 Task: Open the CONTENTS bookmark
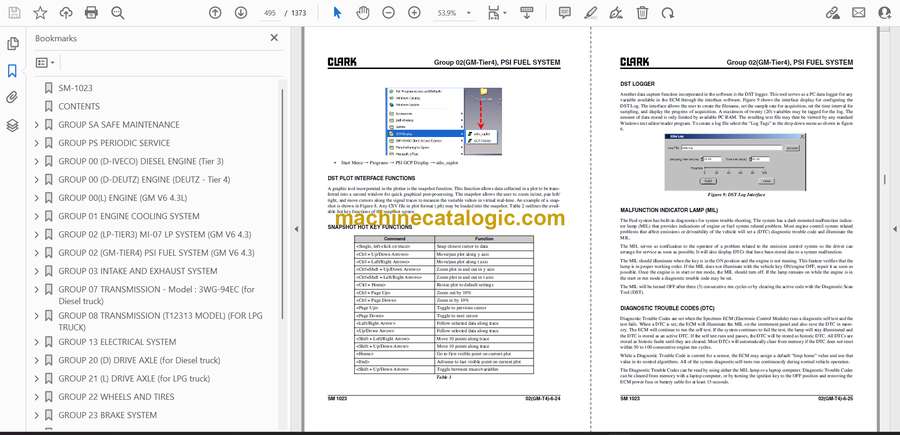79,106
